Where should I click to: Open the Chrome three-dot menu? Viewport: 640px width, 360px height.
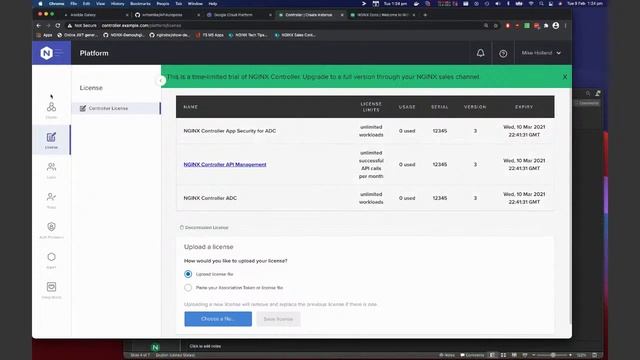point(565,25)
